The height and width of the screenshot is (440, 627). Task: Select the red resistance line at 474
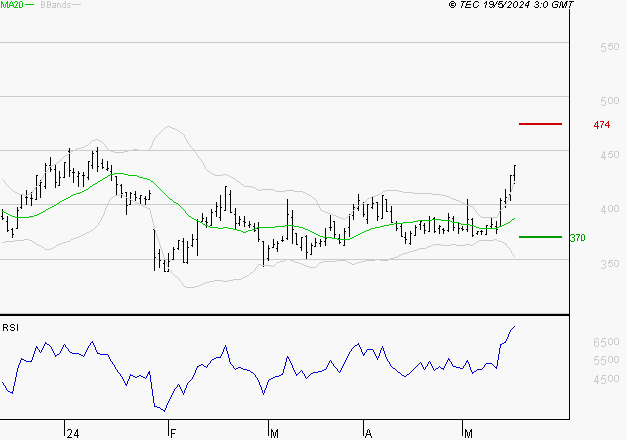pos(540,124)
